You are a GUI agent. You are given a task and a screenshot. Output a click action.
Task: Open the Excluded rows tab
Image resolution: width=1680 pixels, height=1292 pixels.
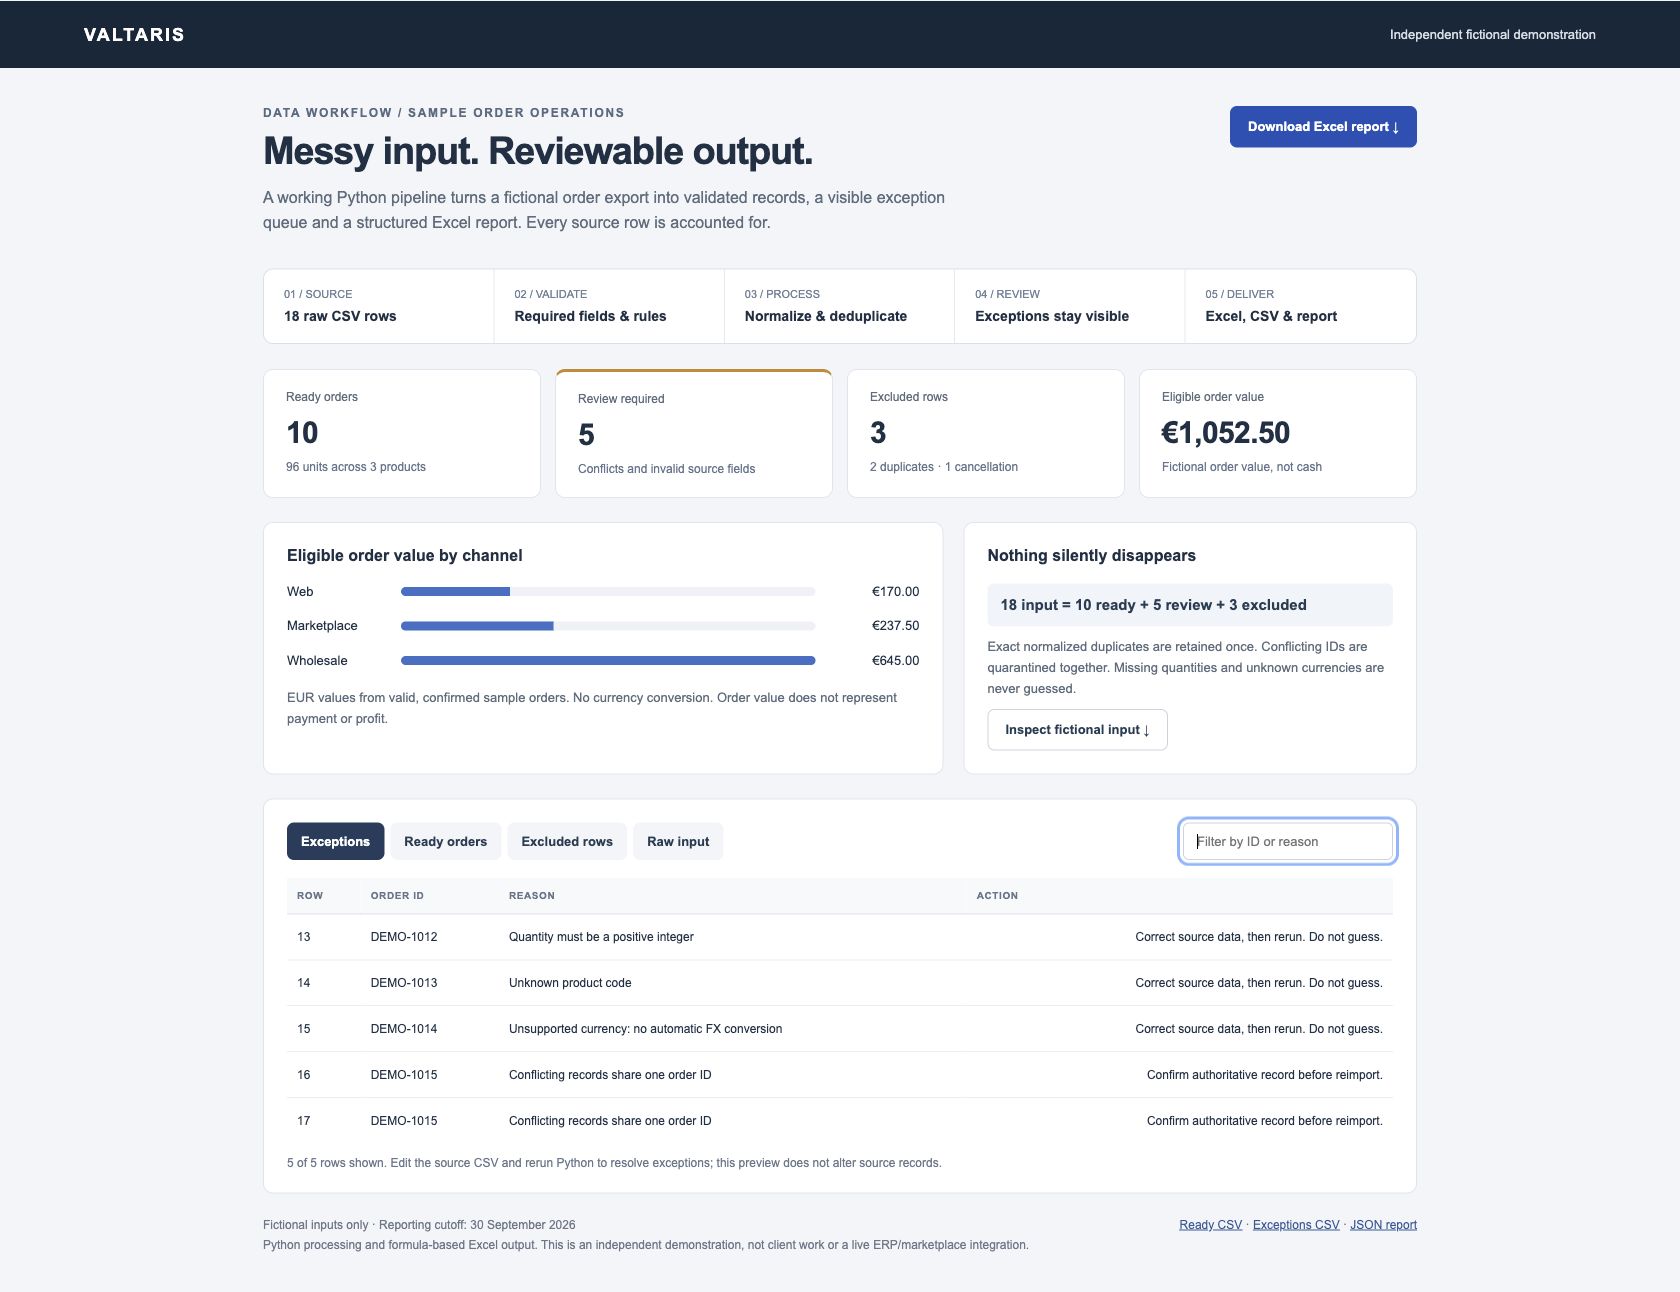(567, 842)
